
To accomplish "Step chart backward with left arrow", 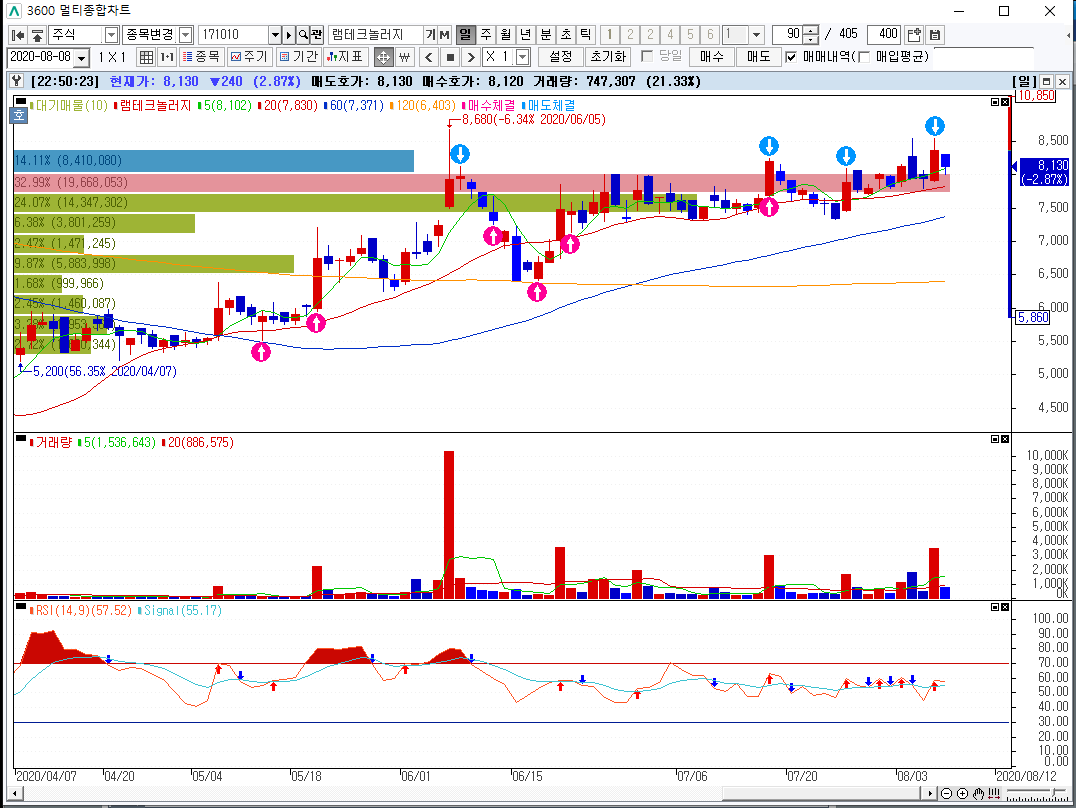I will 429,57.
